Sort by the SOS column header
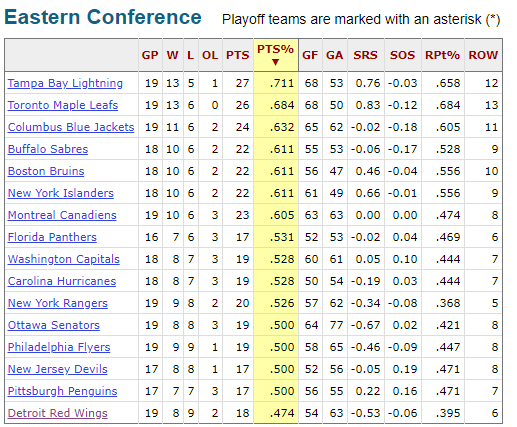The height and width of the screenshot is (427, 517). pyautogui.click(x=403, y=55)
